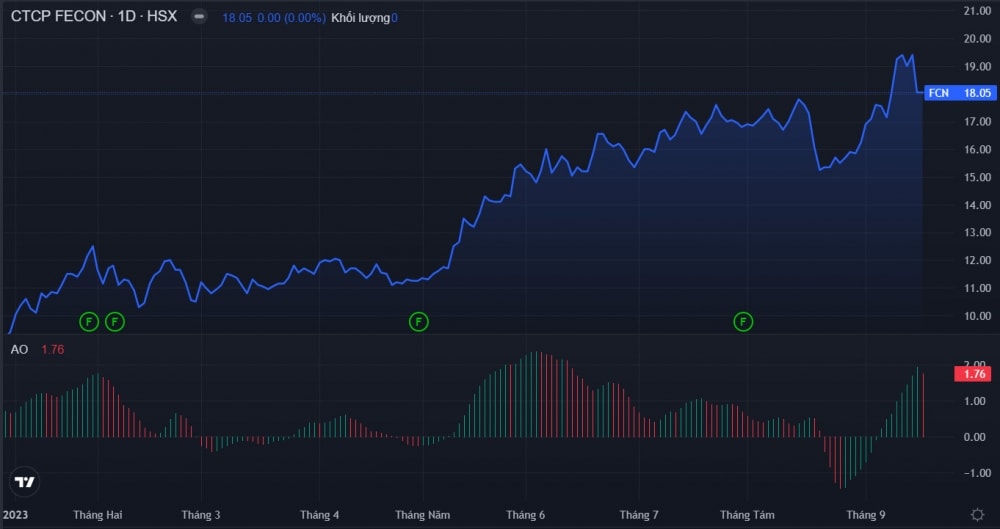Select the AO indicator legend name
This screenshot has height=529, width=1000.
point(20,350)
